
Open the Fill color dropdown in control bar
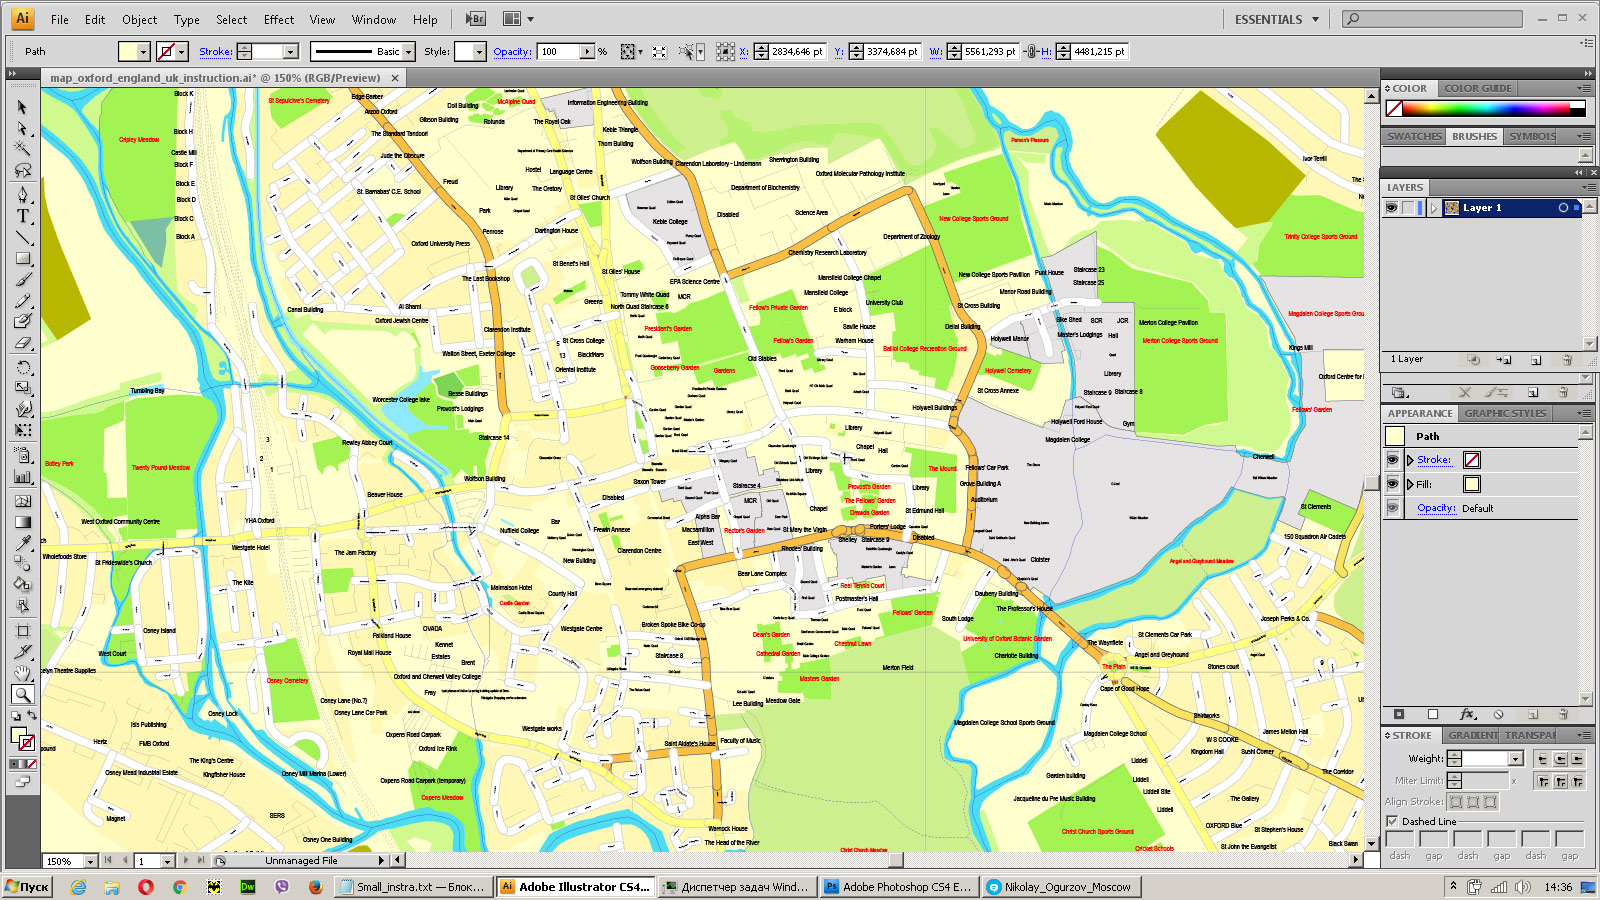[143, 52]
